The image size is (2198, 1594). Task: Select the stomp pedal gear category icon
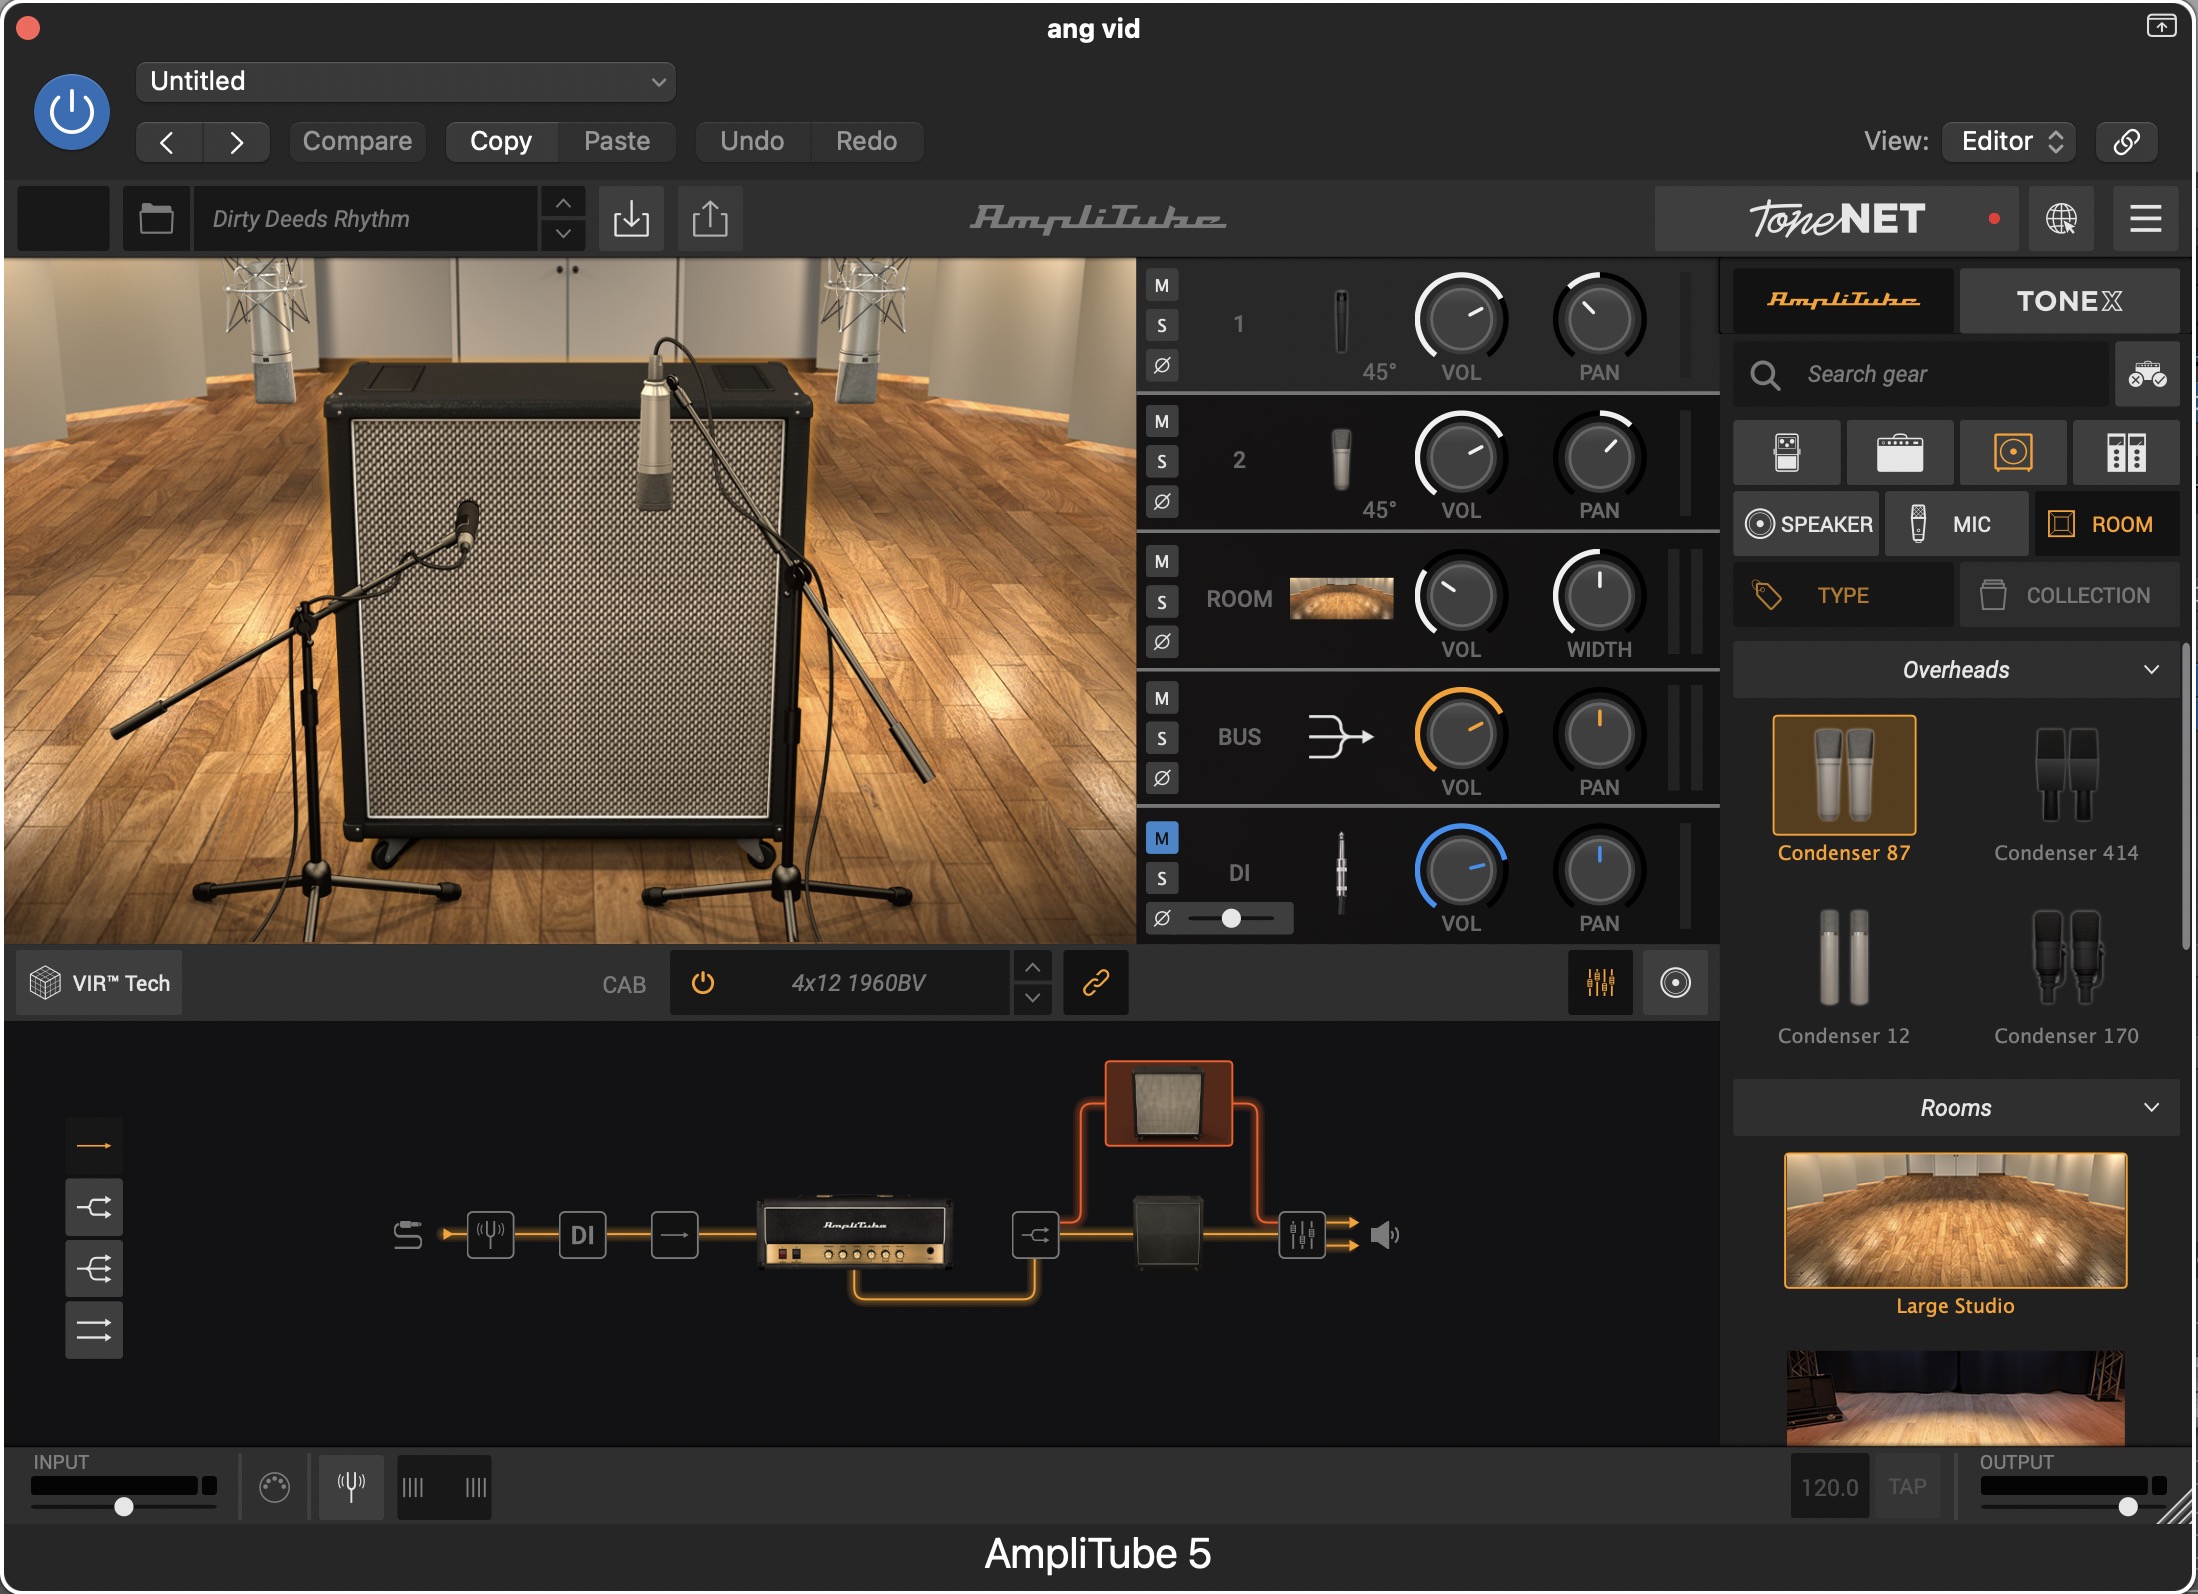pos(1786,453)
